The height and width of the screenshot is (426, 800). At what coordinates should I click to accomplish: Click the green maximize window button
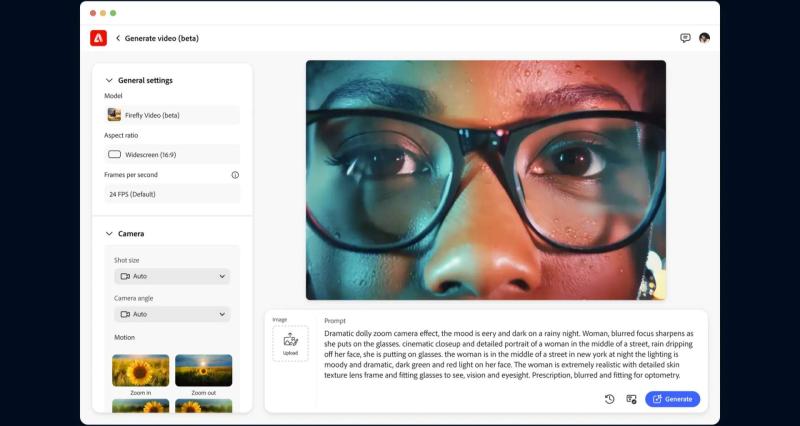pos(113,13)
